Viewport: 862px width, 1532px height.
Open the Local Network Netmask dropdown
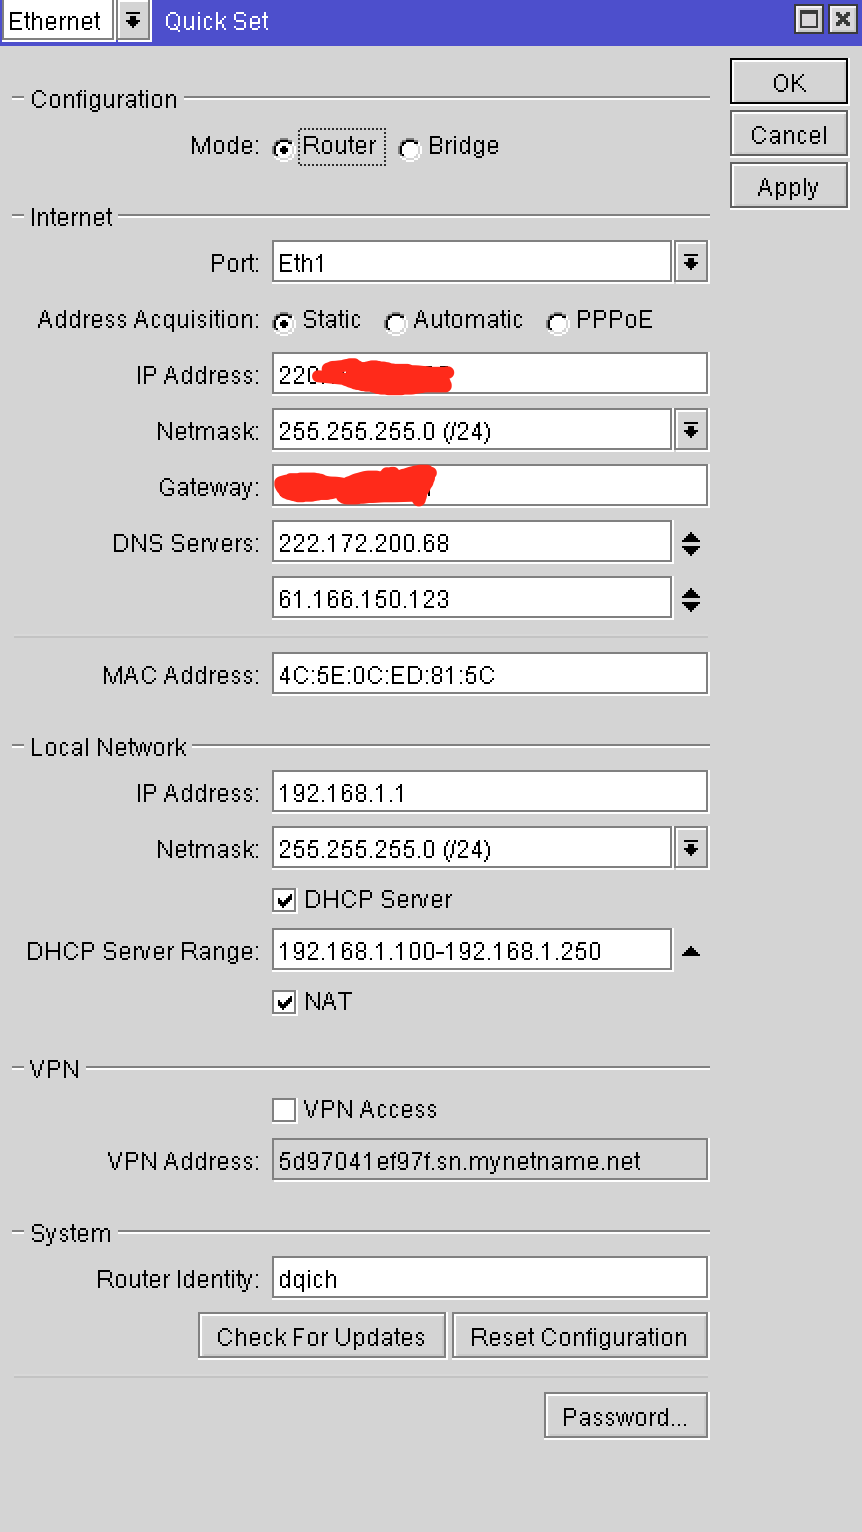tap(691, 849)
